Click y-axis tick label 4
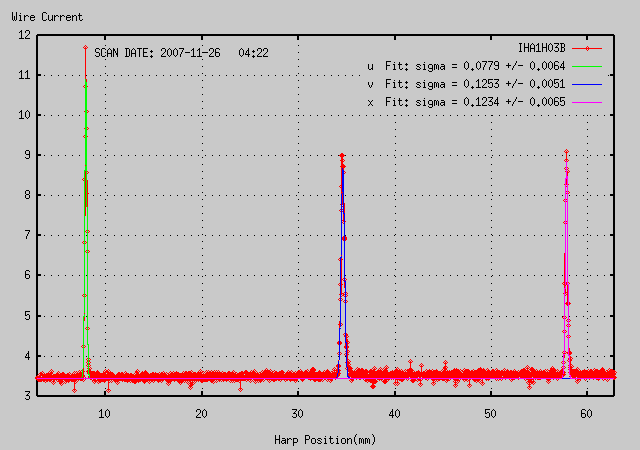Screen dimensions: 640x450 coord(27,356)
